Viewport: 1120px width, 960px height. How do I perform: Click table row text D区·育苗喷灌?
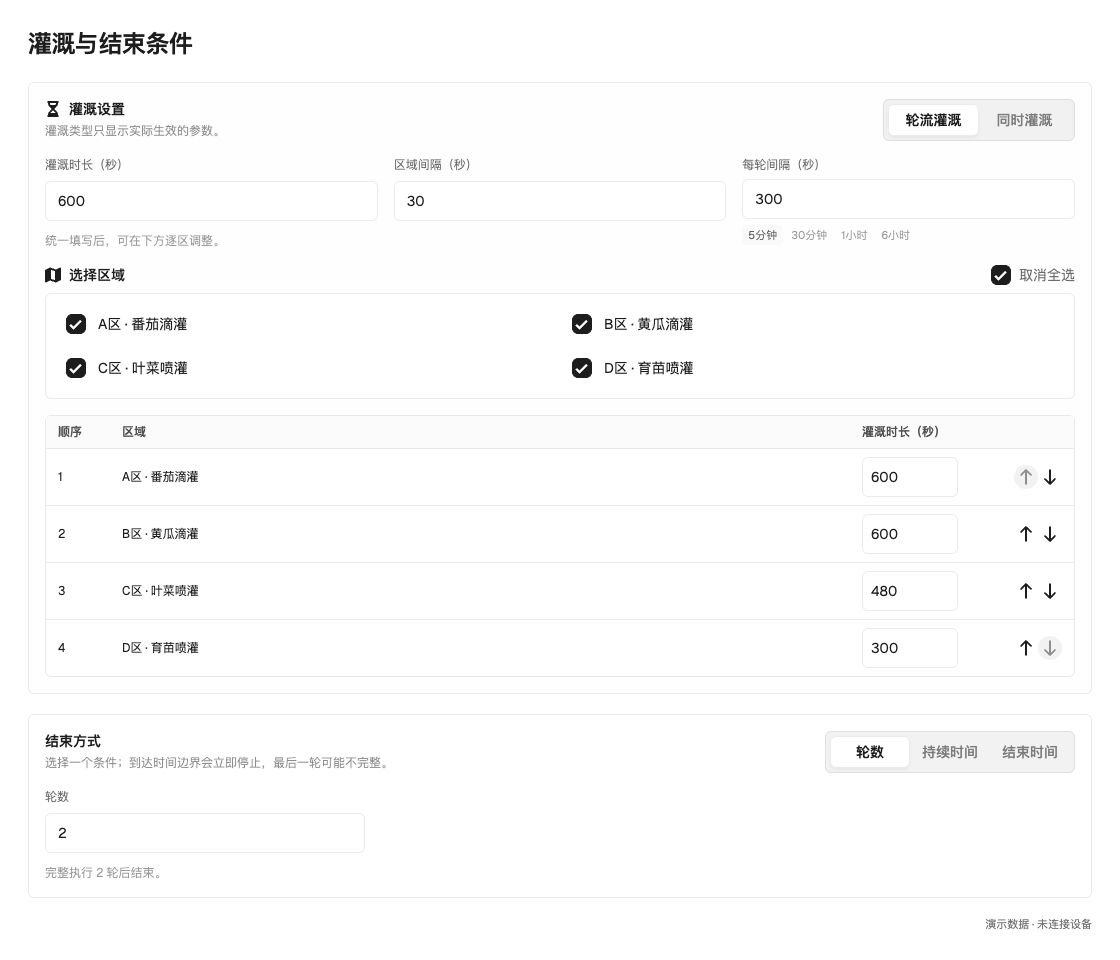click(x=160, y=648)
